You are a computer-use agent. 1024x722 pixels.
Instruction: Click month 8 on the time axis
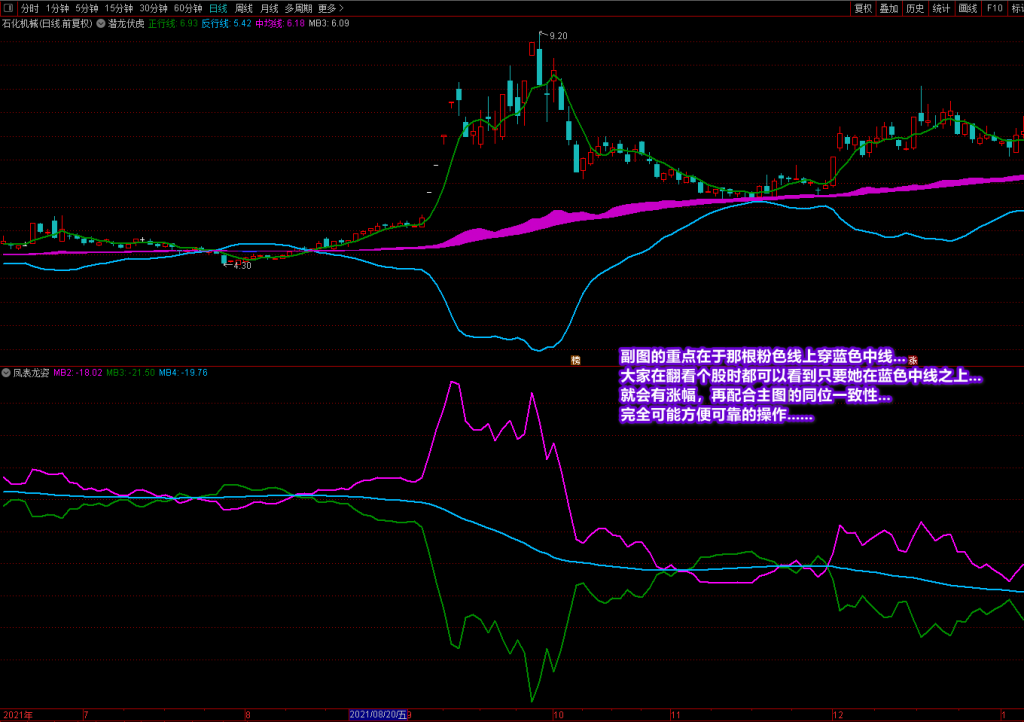tap(248, 715)
